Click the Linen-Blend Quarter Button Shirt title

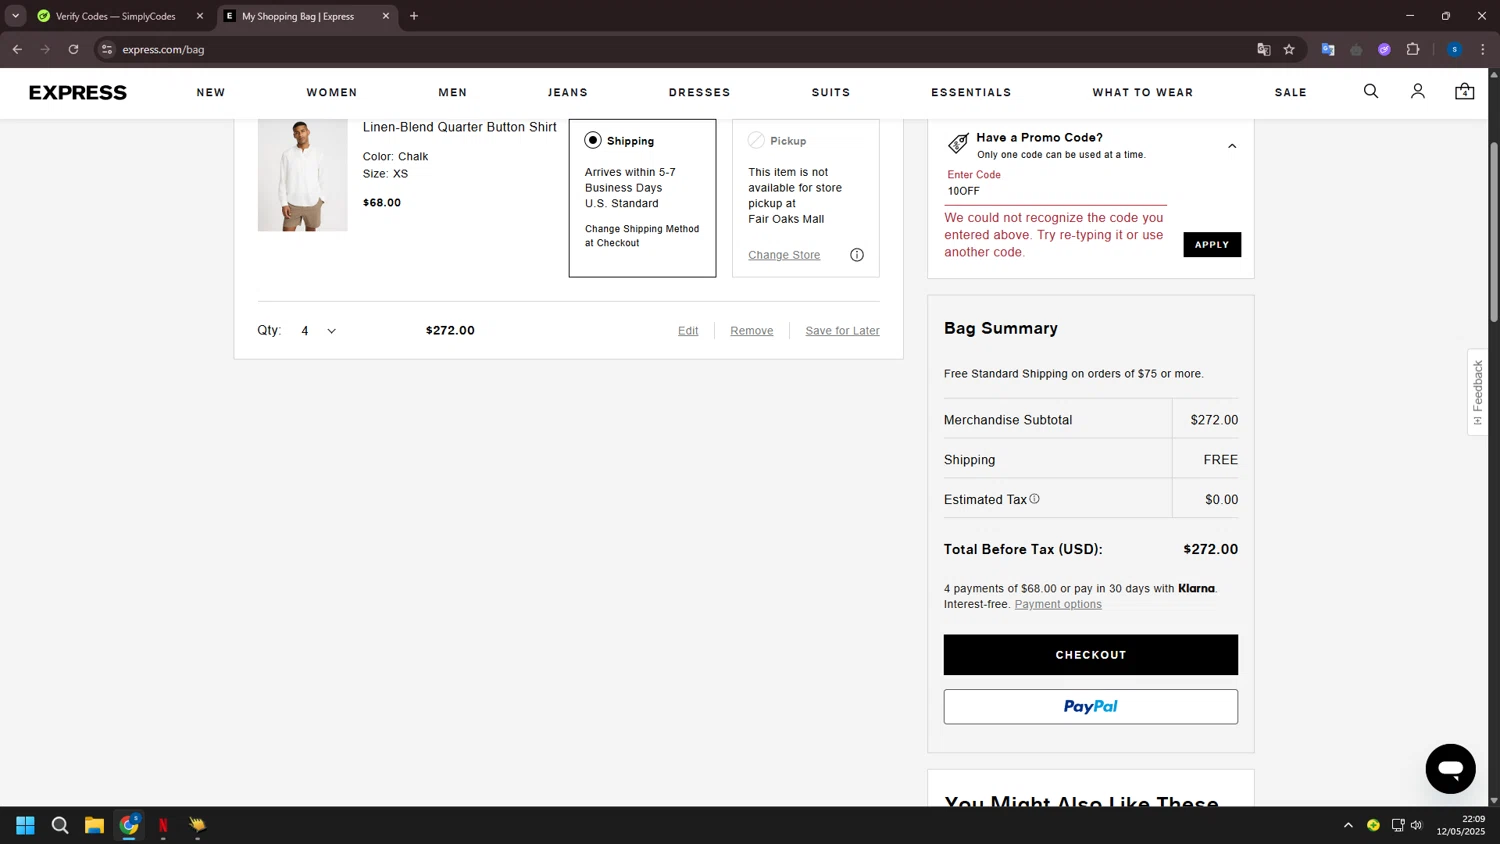coord(460,127)
